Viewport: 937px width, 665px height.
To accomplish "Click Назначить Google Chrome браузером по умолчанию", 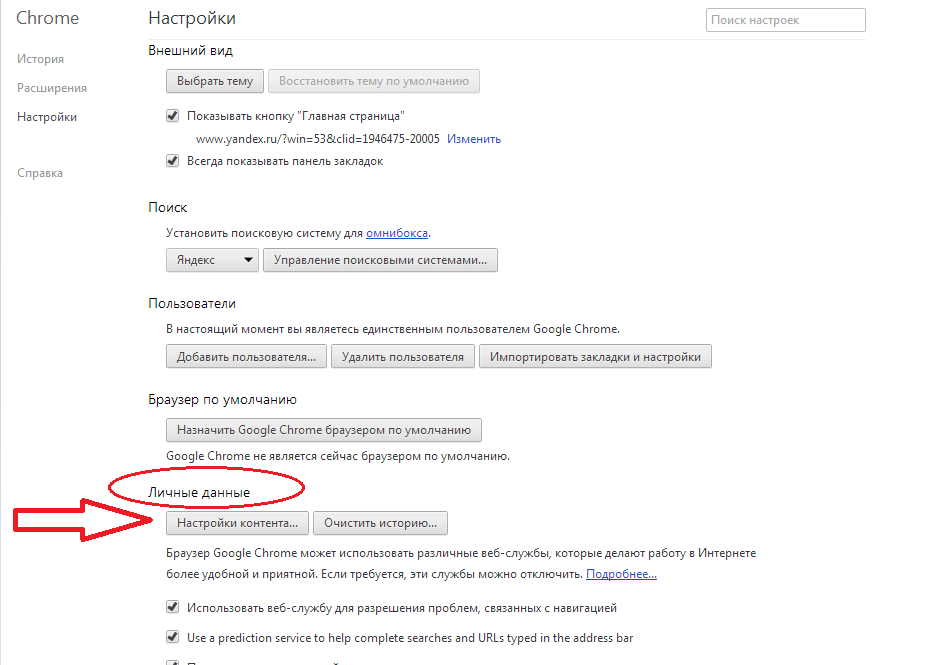I will coord(324,430).
